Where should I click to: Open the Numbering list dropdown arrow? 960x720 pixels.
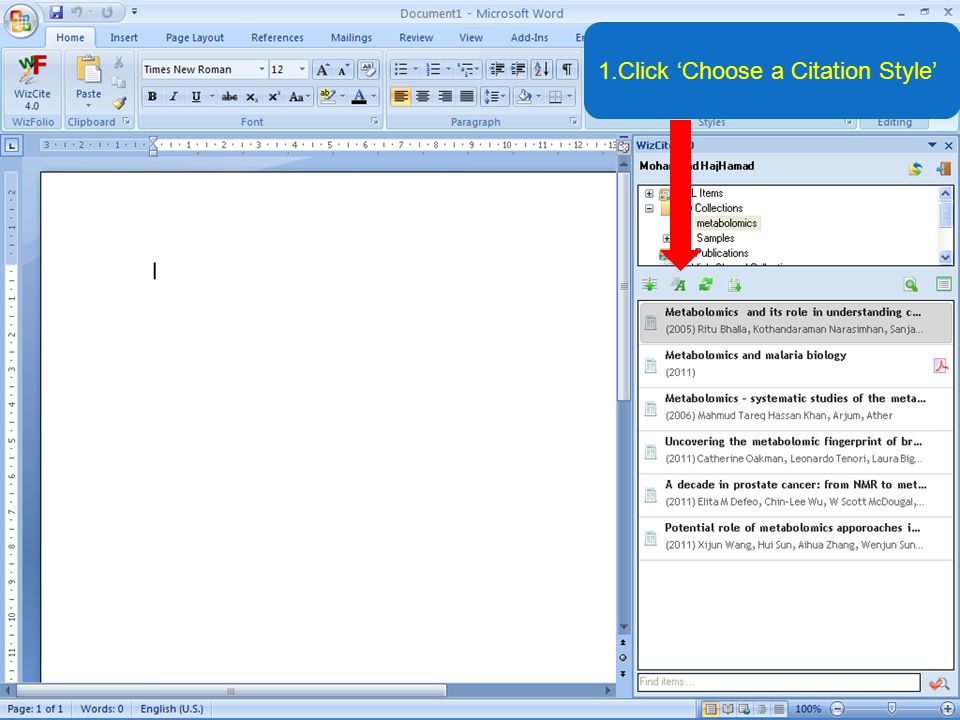coord(449,69)
